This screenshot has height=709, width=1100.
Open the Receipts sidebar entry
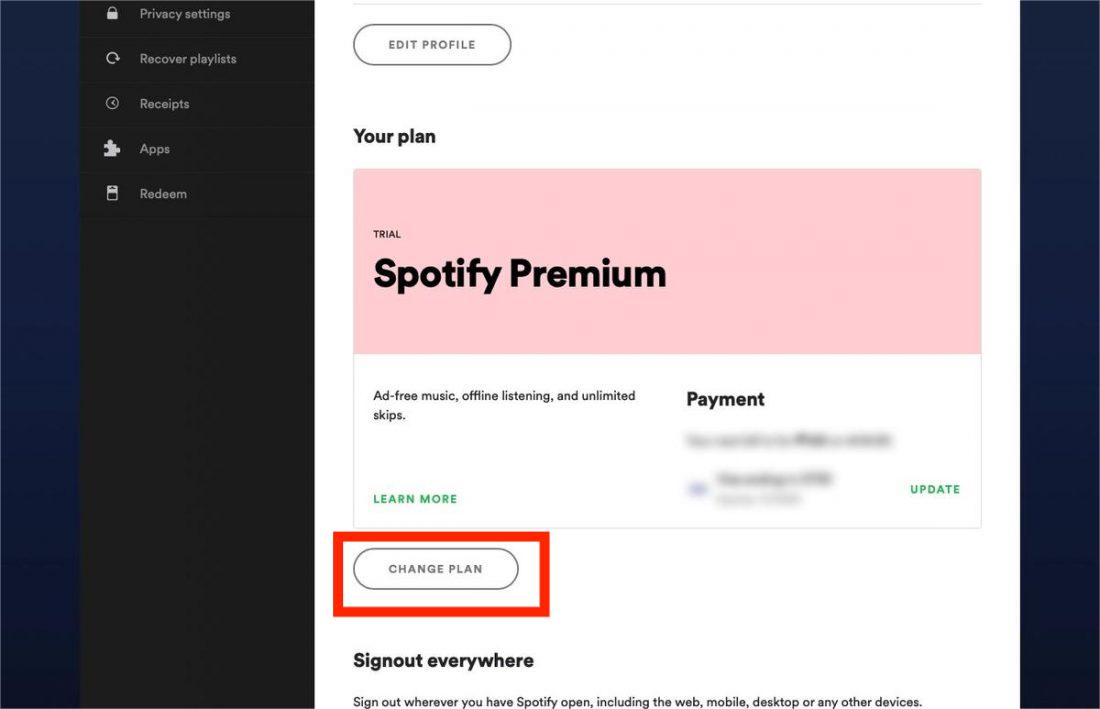[164, 104]
